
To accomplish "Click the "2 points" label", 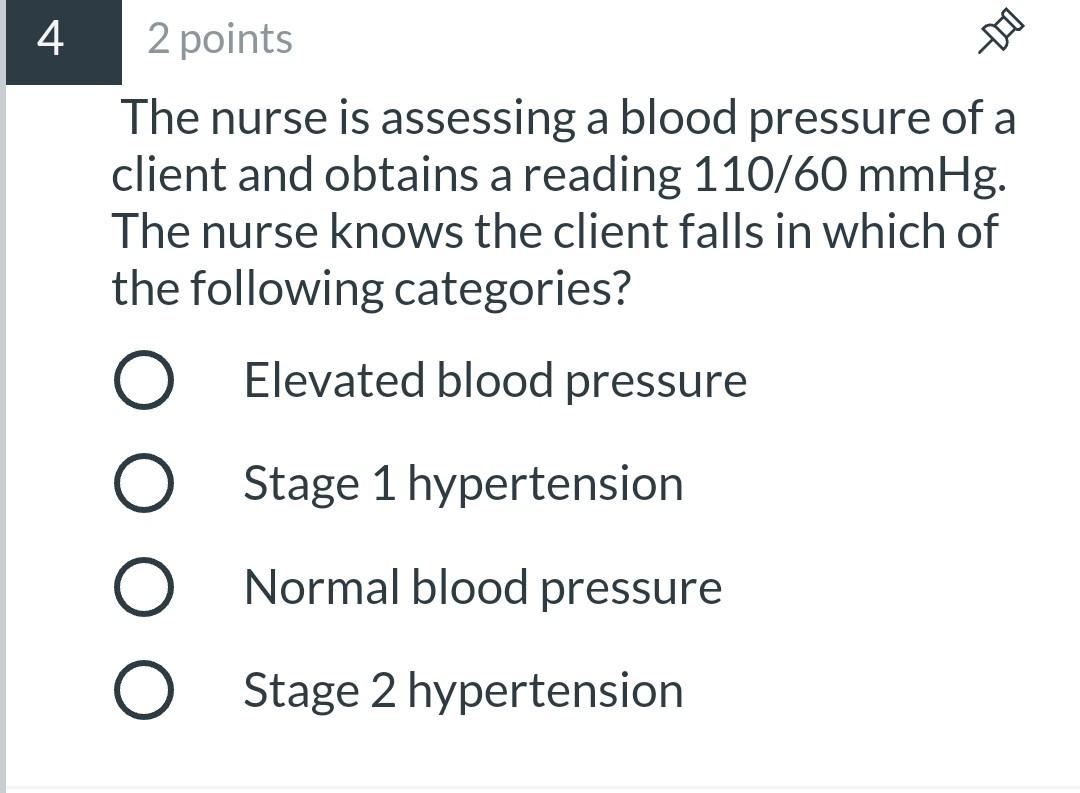I will point(220,39).
